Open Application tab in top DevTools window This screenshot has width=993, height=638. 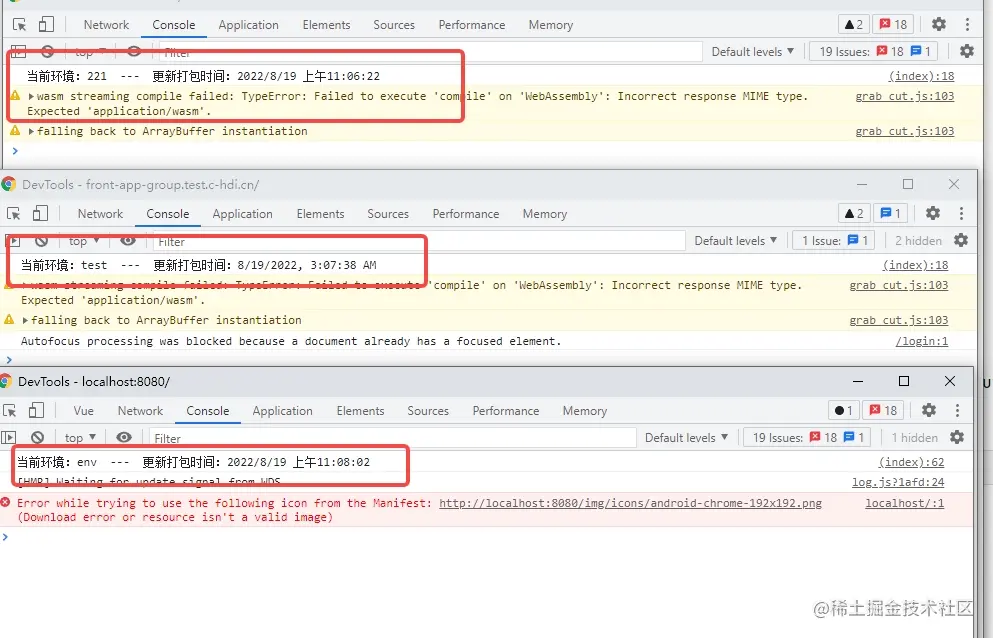248,25
